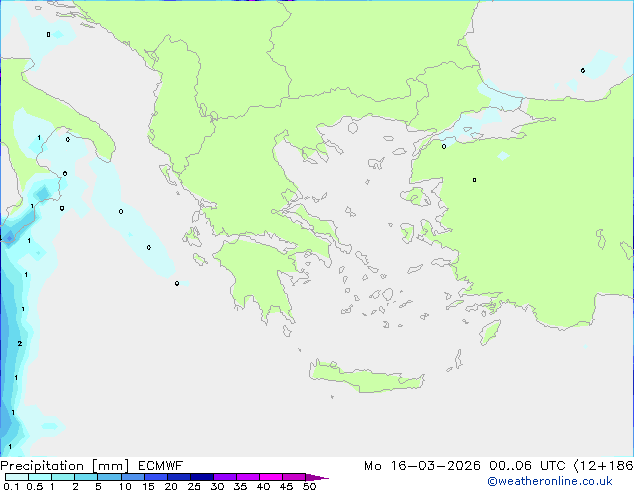
Task: Pick the 30–35 mm purple legend swatch
Action: tap(224, 477)
